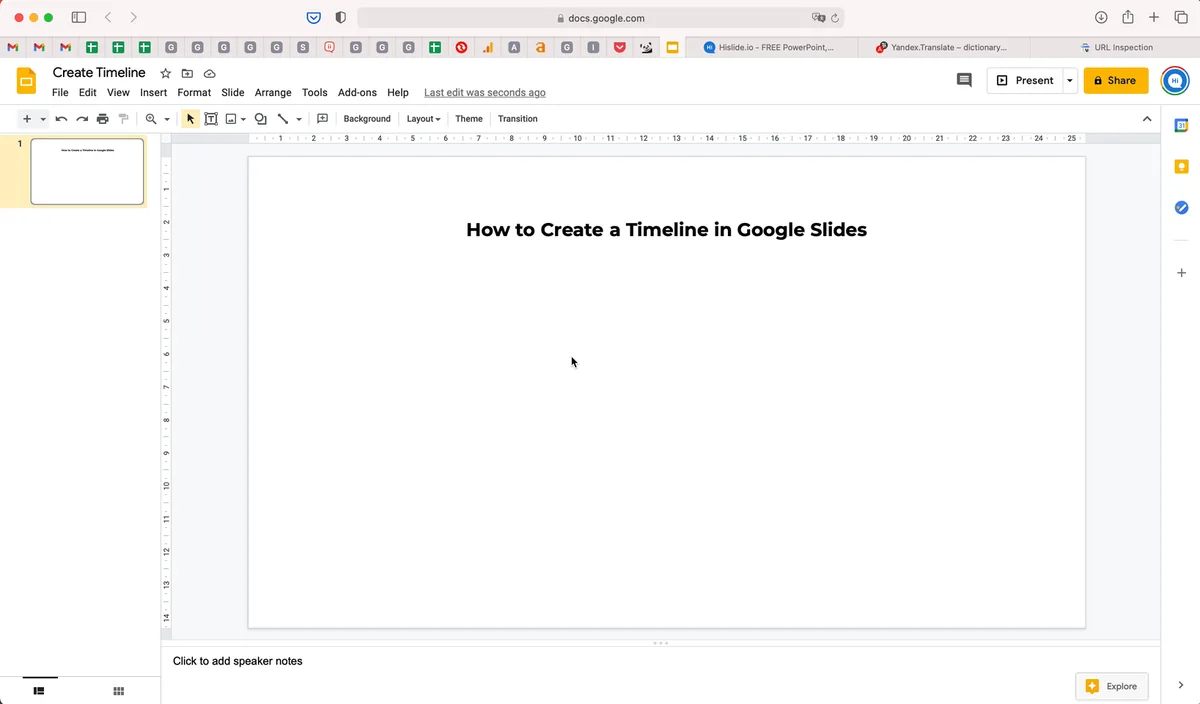1200x704 pixels.
Task: Click the docs.google.com address bar
Action: 600,18
